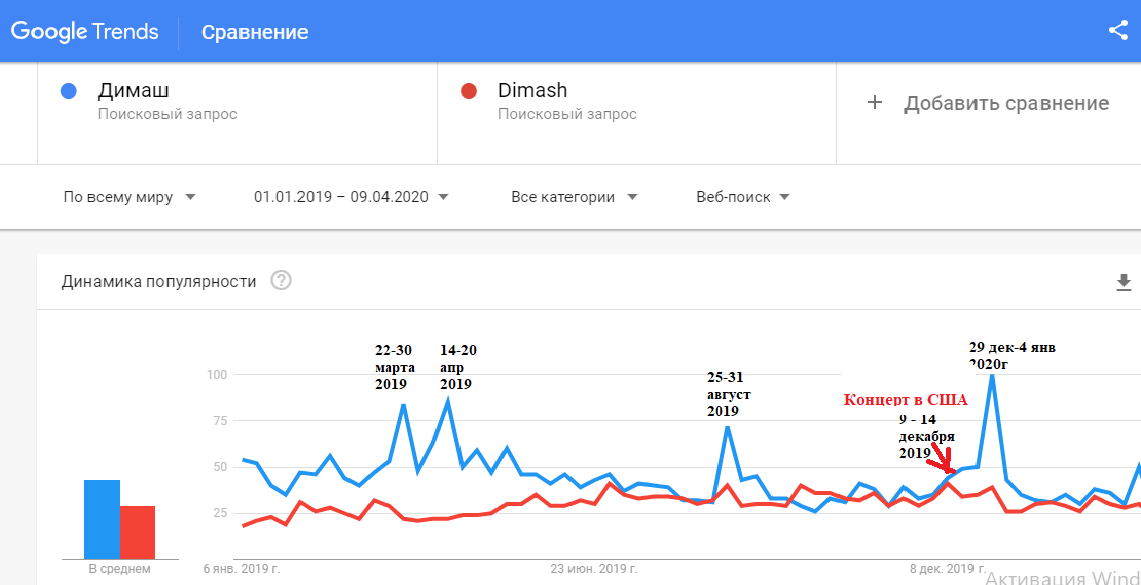Click the red dot next to Dimash
This screenshot has height=585, width=1141.
(469, 92)
